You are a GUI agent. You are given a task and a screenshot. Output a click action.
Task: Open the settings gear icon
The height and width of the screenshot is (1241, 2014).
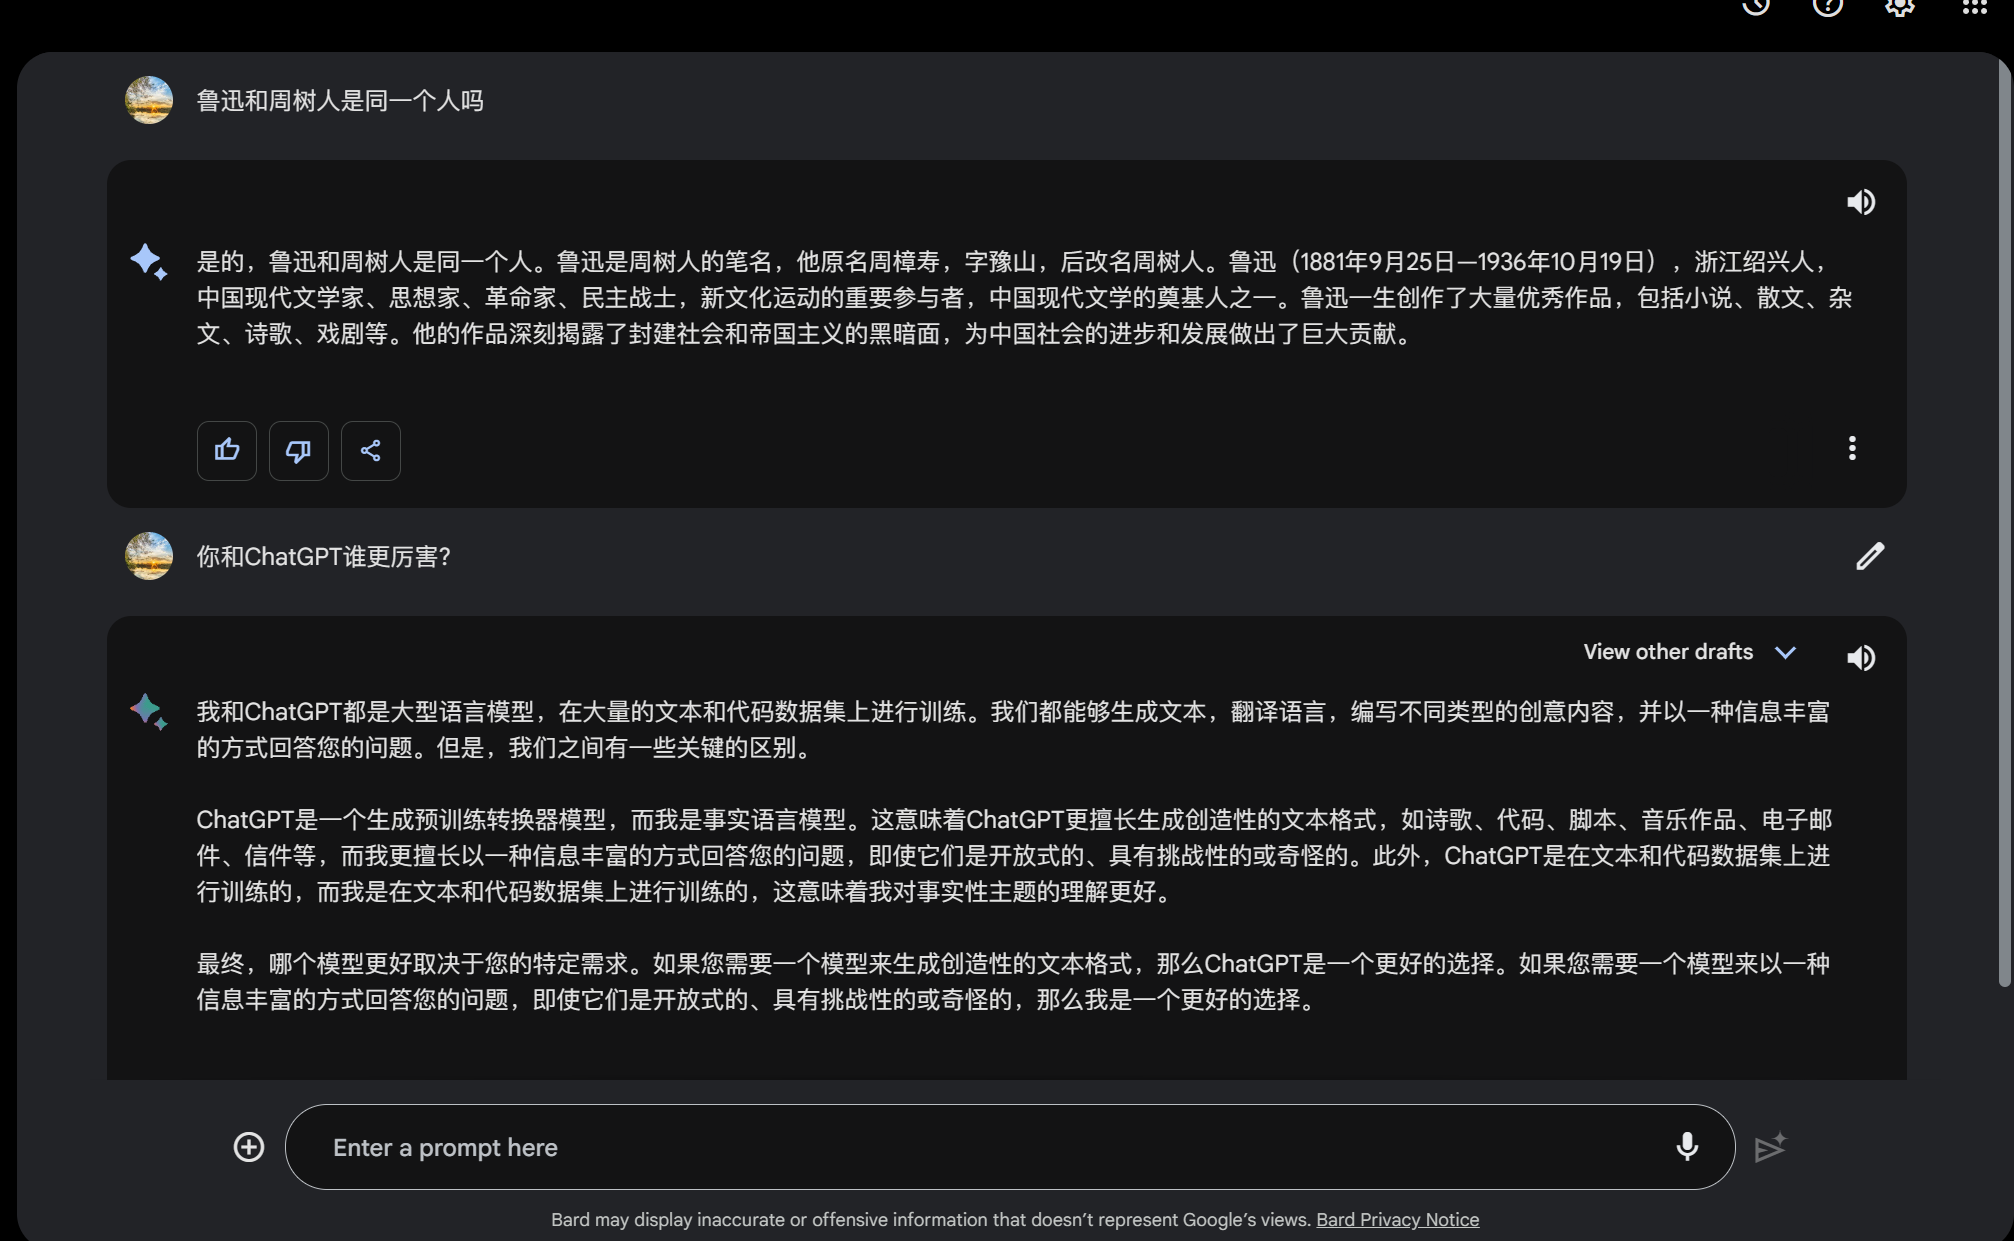[x=1900, y=6]
